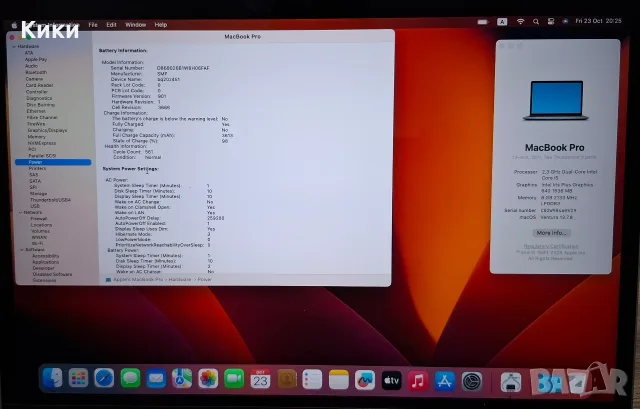Select Apple Pay in sidebar
The image size is (640, 409).
[36, 59]
